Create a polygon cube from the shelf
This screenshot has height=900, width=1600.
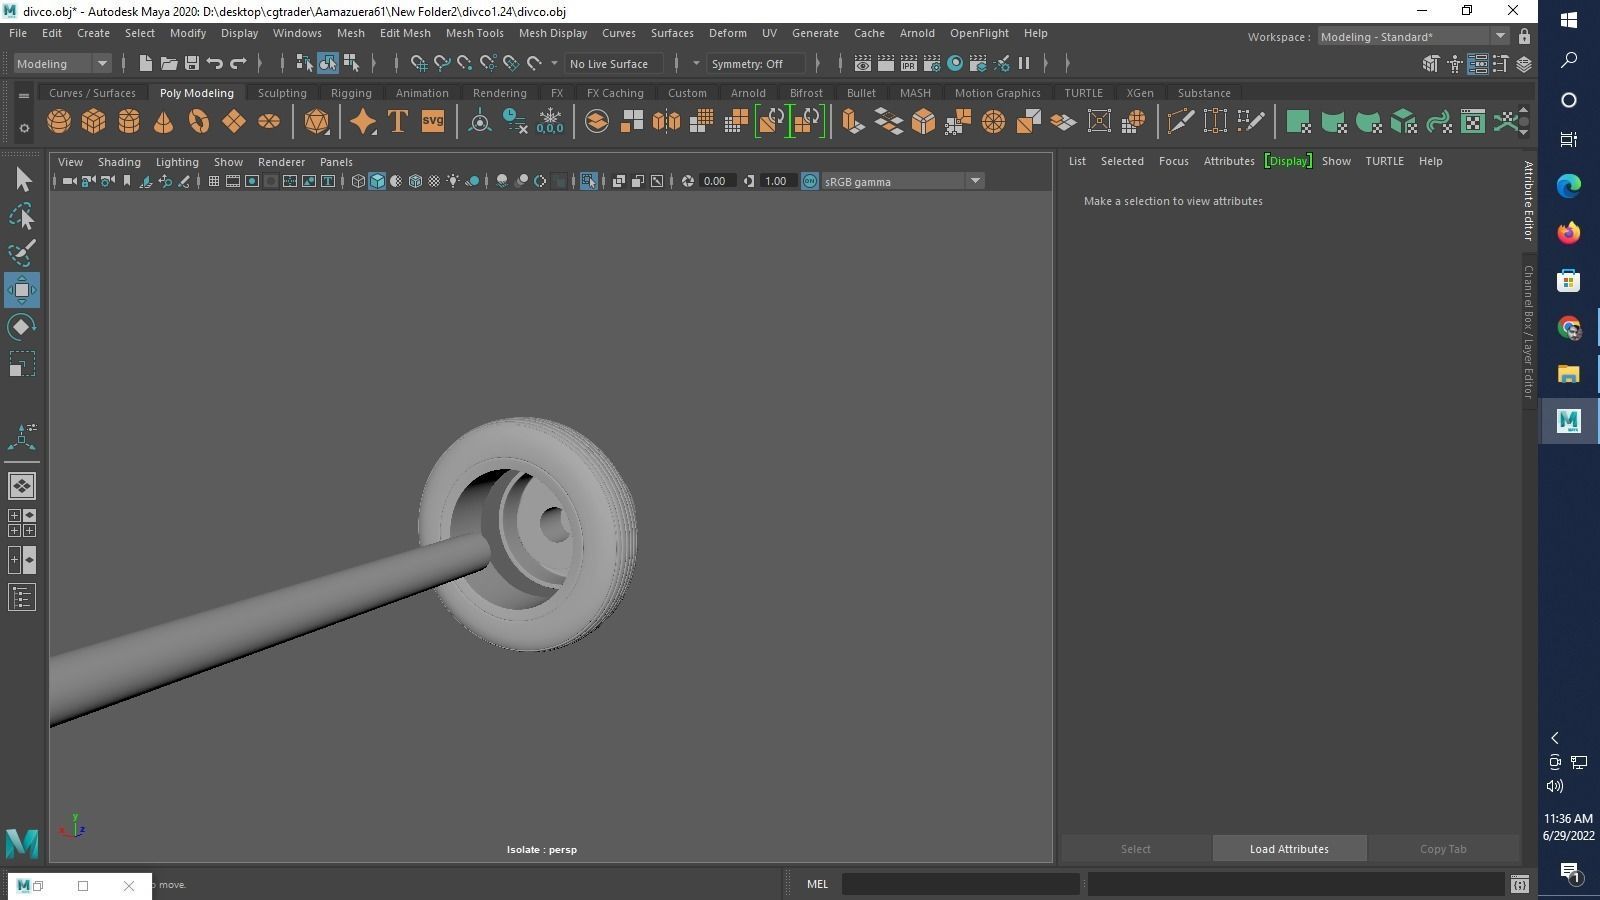pyautogui.click(x=94, y=122)
